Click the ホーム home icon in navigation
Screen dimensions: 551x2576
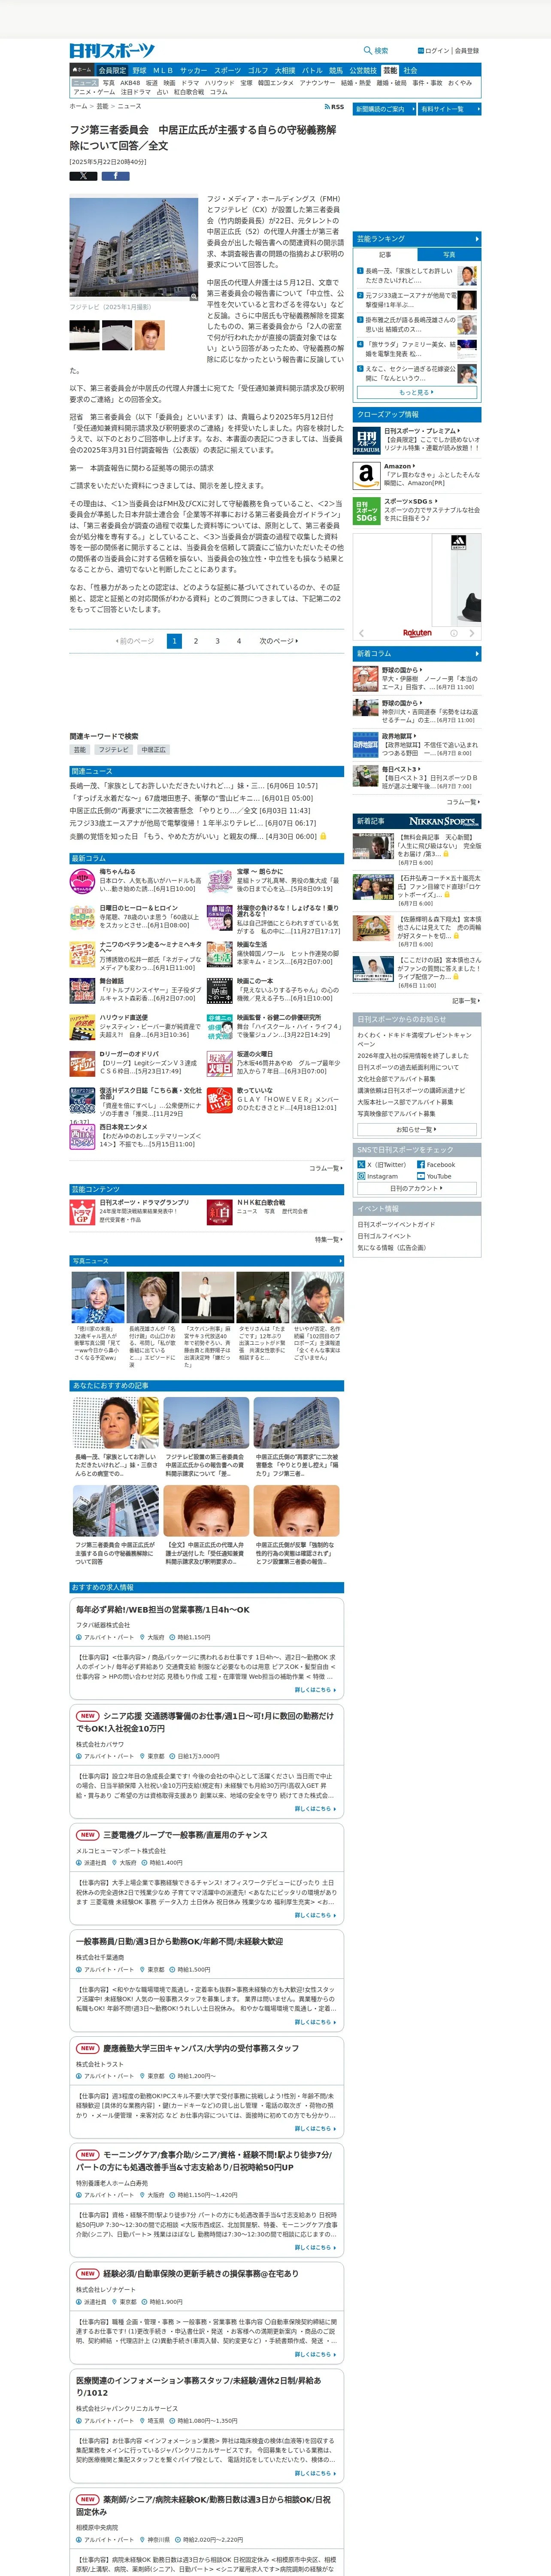81,71
